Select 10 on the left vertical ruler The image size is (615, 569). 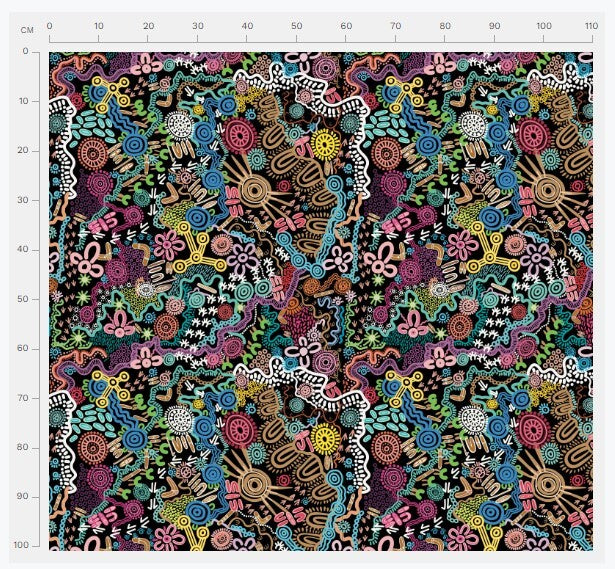pos(23,101)
